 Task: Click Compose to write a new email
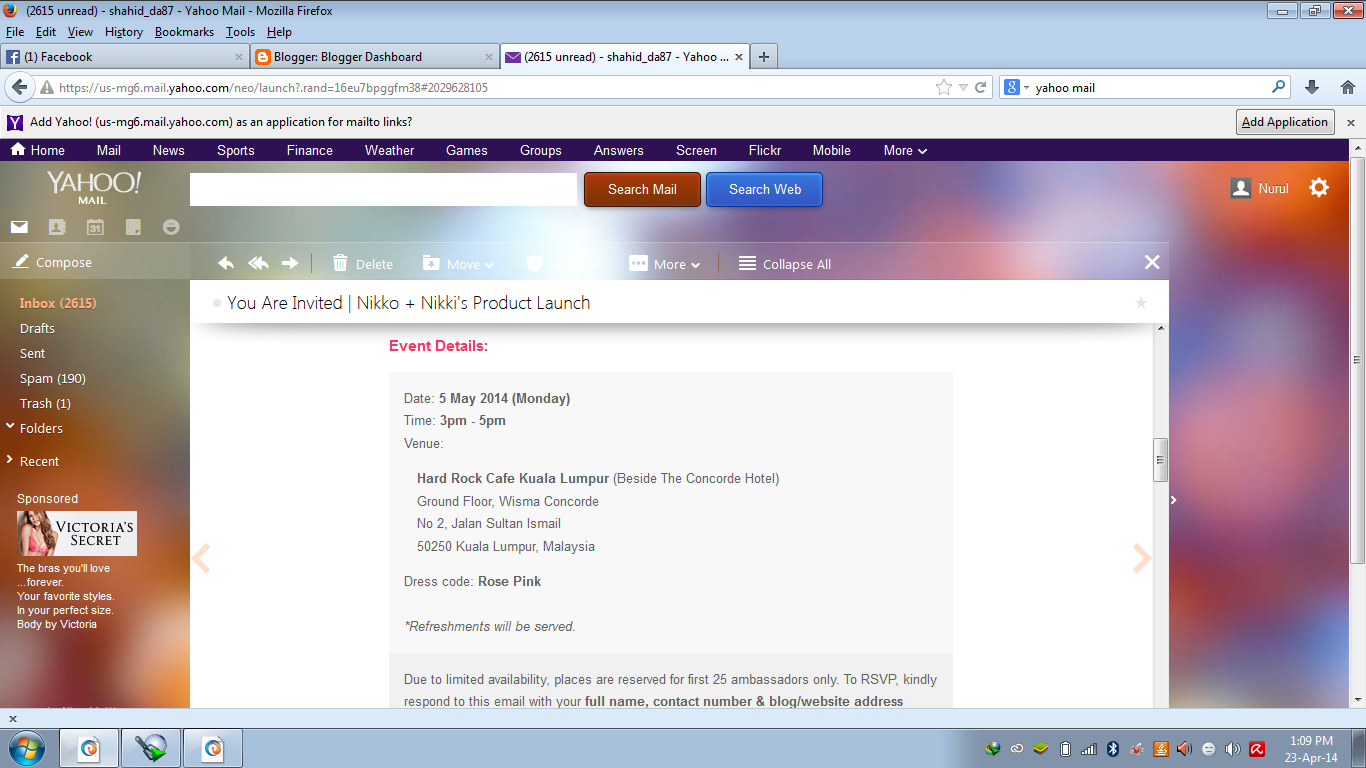coord(53,262)
